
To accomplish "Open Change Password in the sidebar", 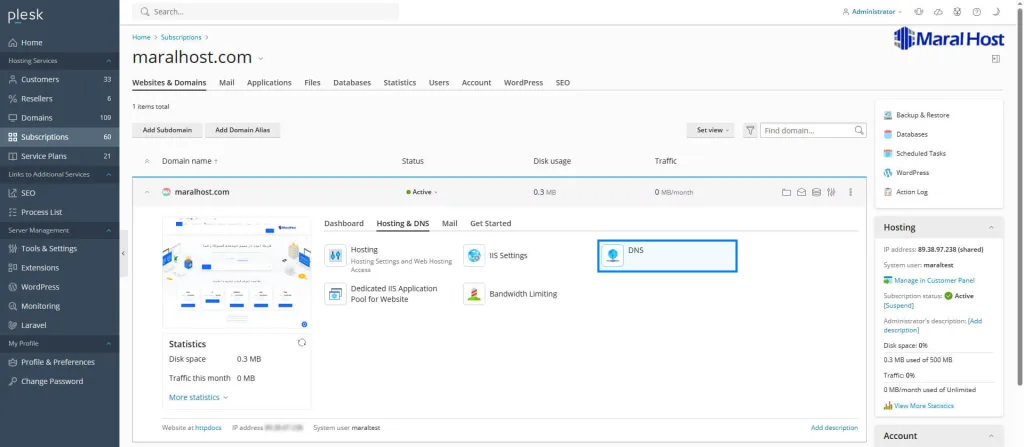I will [x=59, y=381].
